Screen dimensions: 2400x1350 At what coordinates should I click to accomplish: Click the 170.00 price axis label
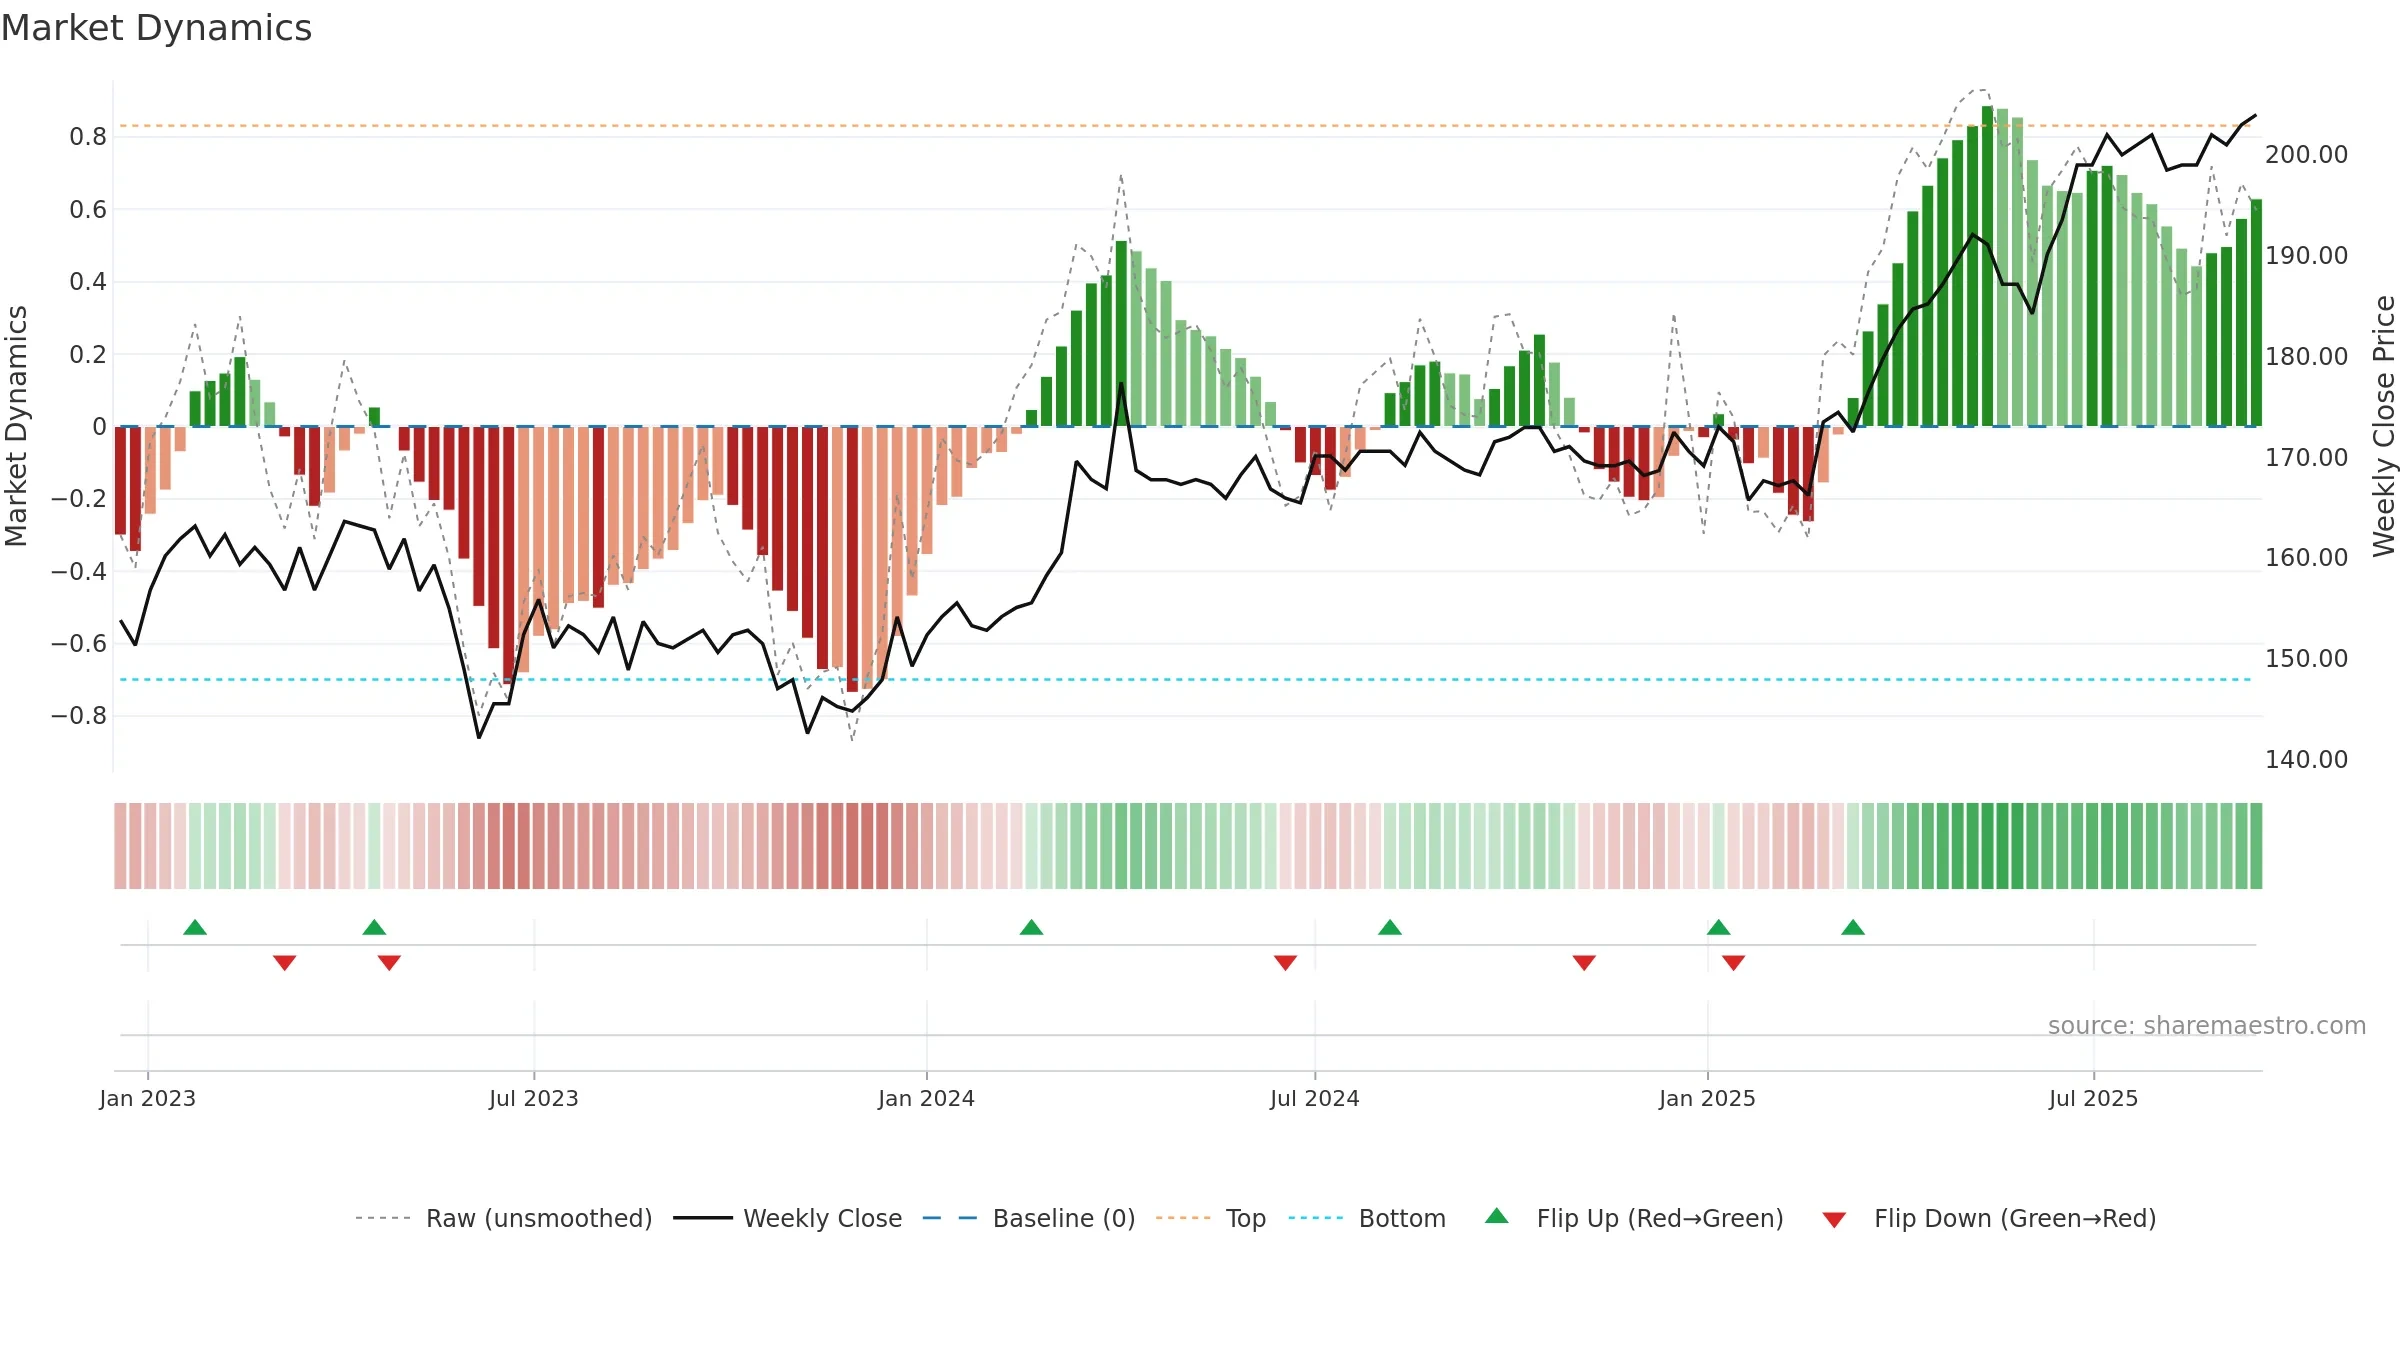pyautogui.click(x=2306, y=457)
